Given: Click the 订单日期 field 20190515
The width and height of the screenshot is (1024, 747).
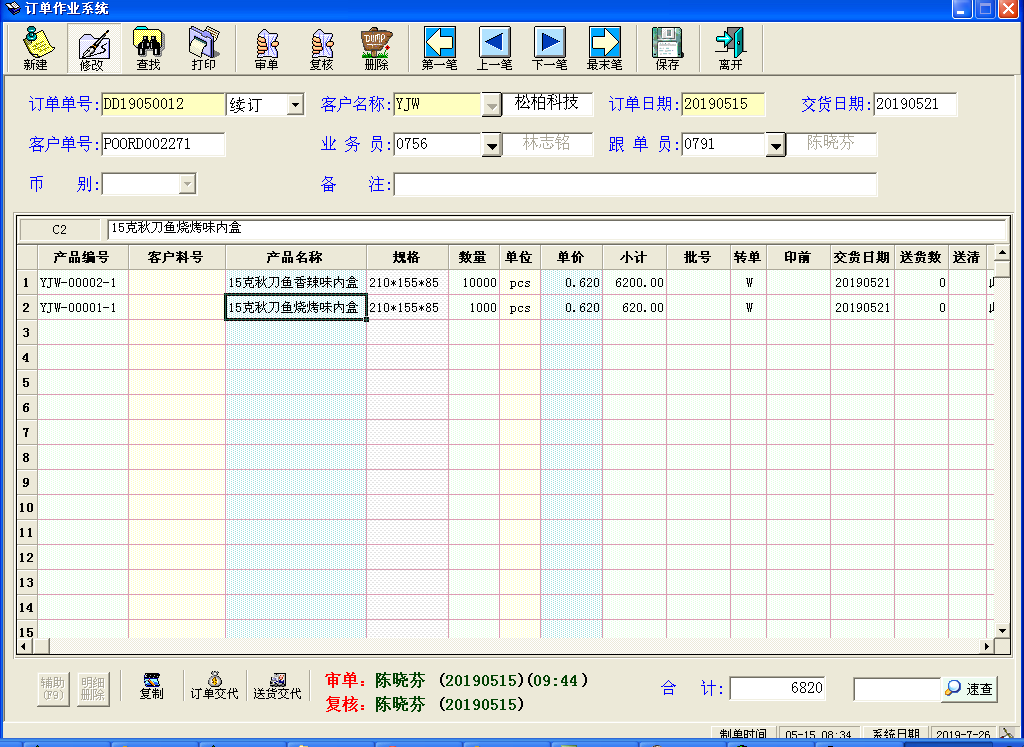Looking at the screenshot, I should click(x=723, y=104).
